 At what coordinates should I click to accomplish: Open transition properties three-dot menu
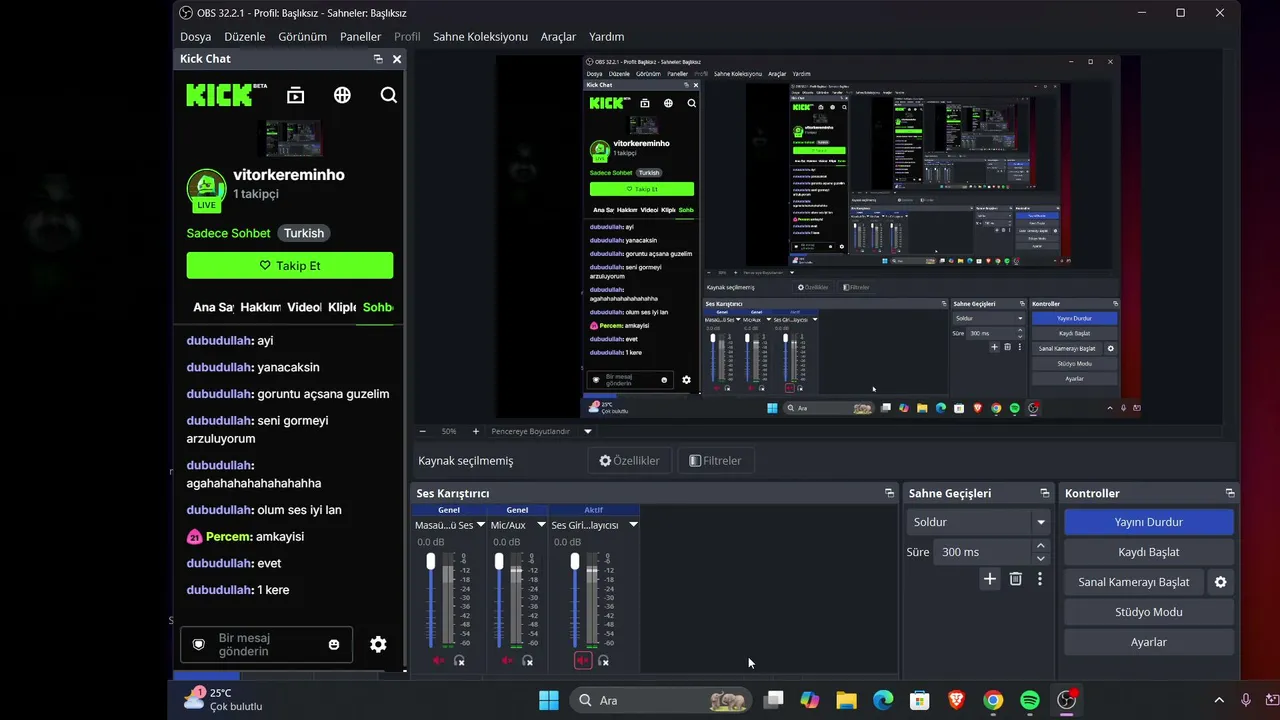(1040, 579)
